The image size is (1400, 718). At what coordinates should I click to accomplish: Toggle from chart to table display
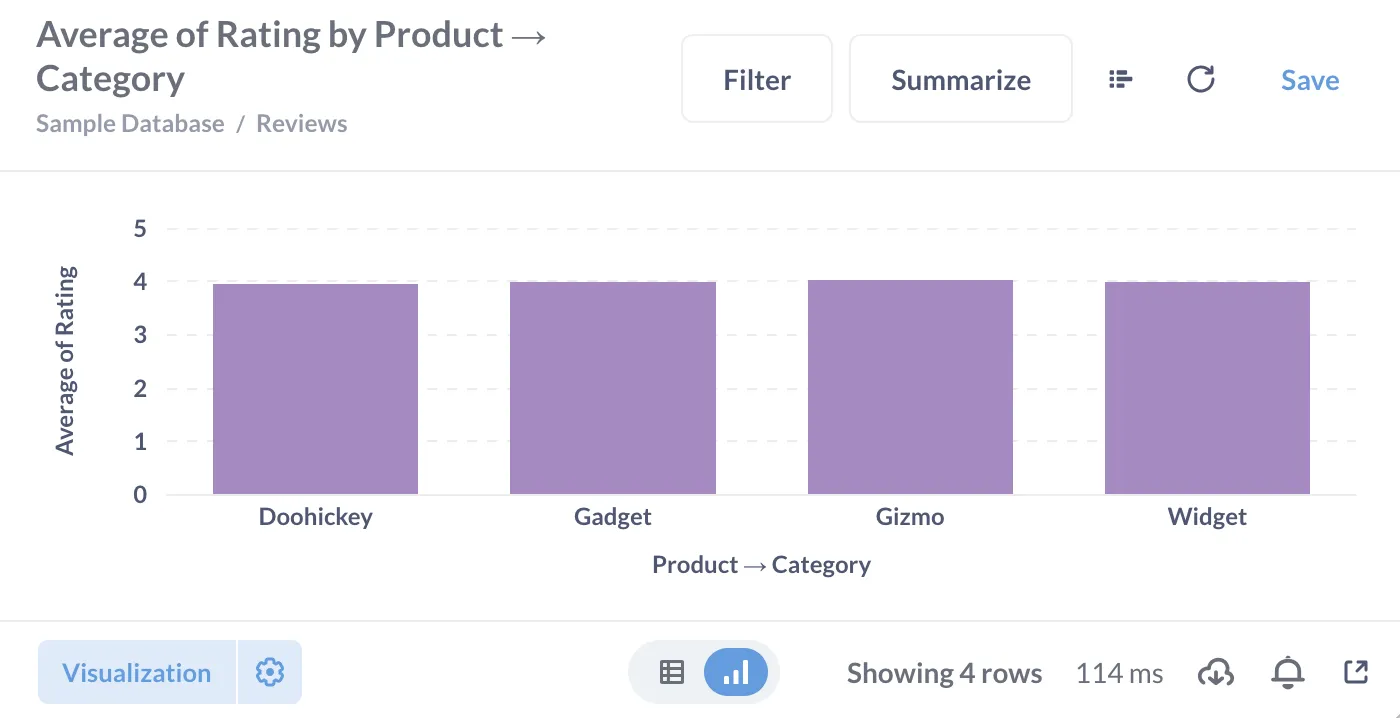click(x=673, y=672)
